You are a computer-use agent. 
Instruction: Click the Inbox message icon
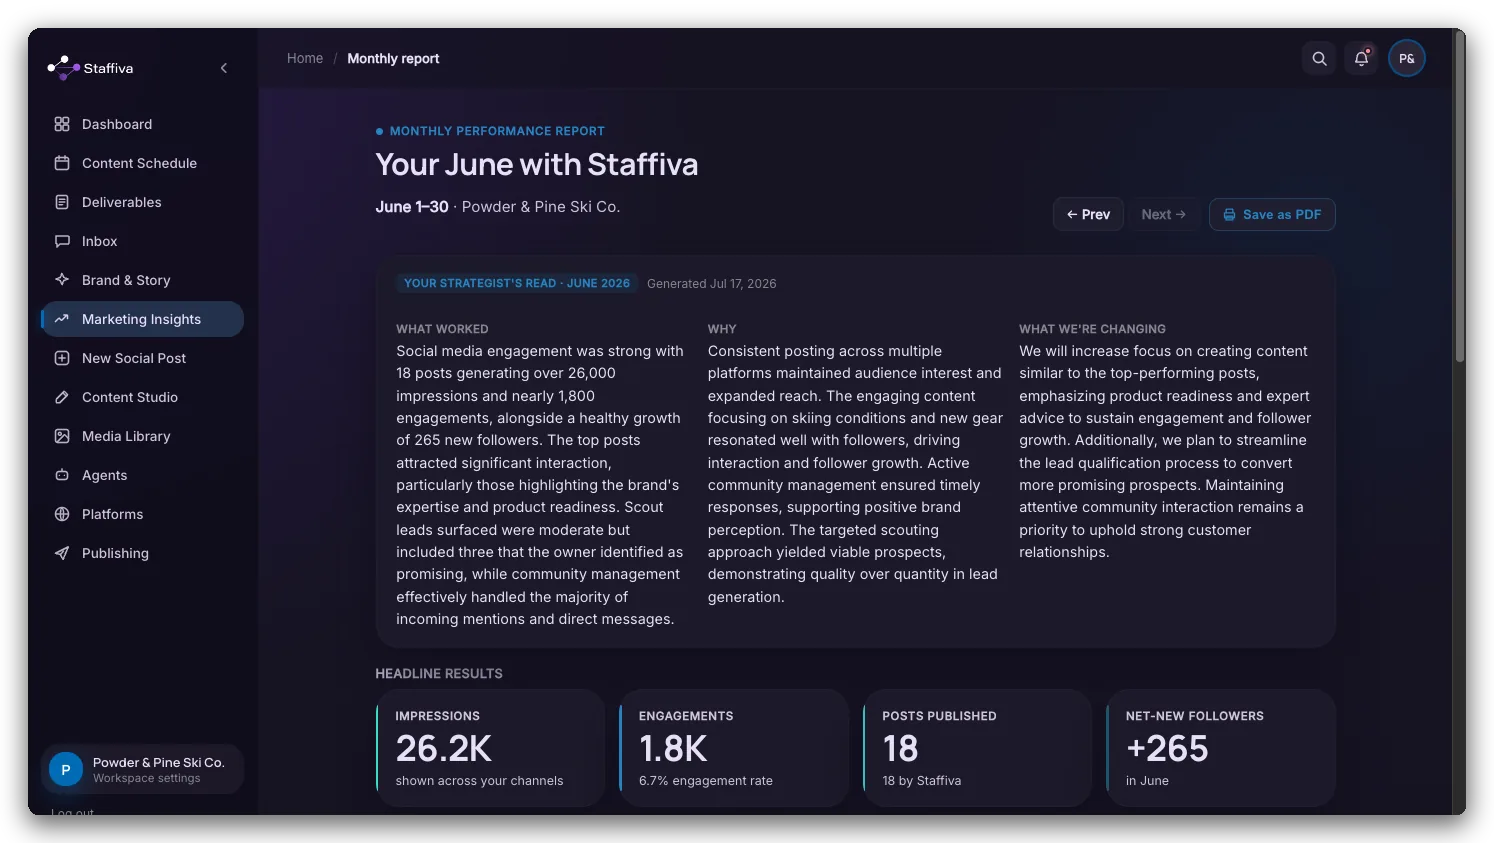(x=62, y=241)
